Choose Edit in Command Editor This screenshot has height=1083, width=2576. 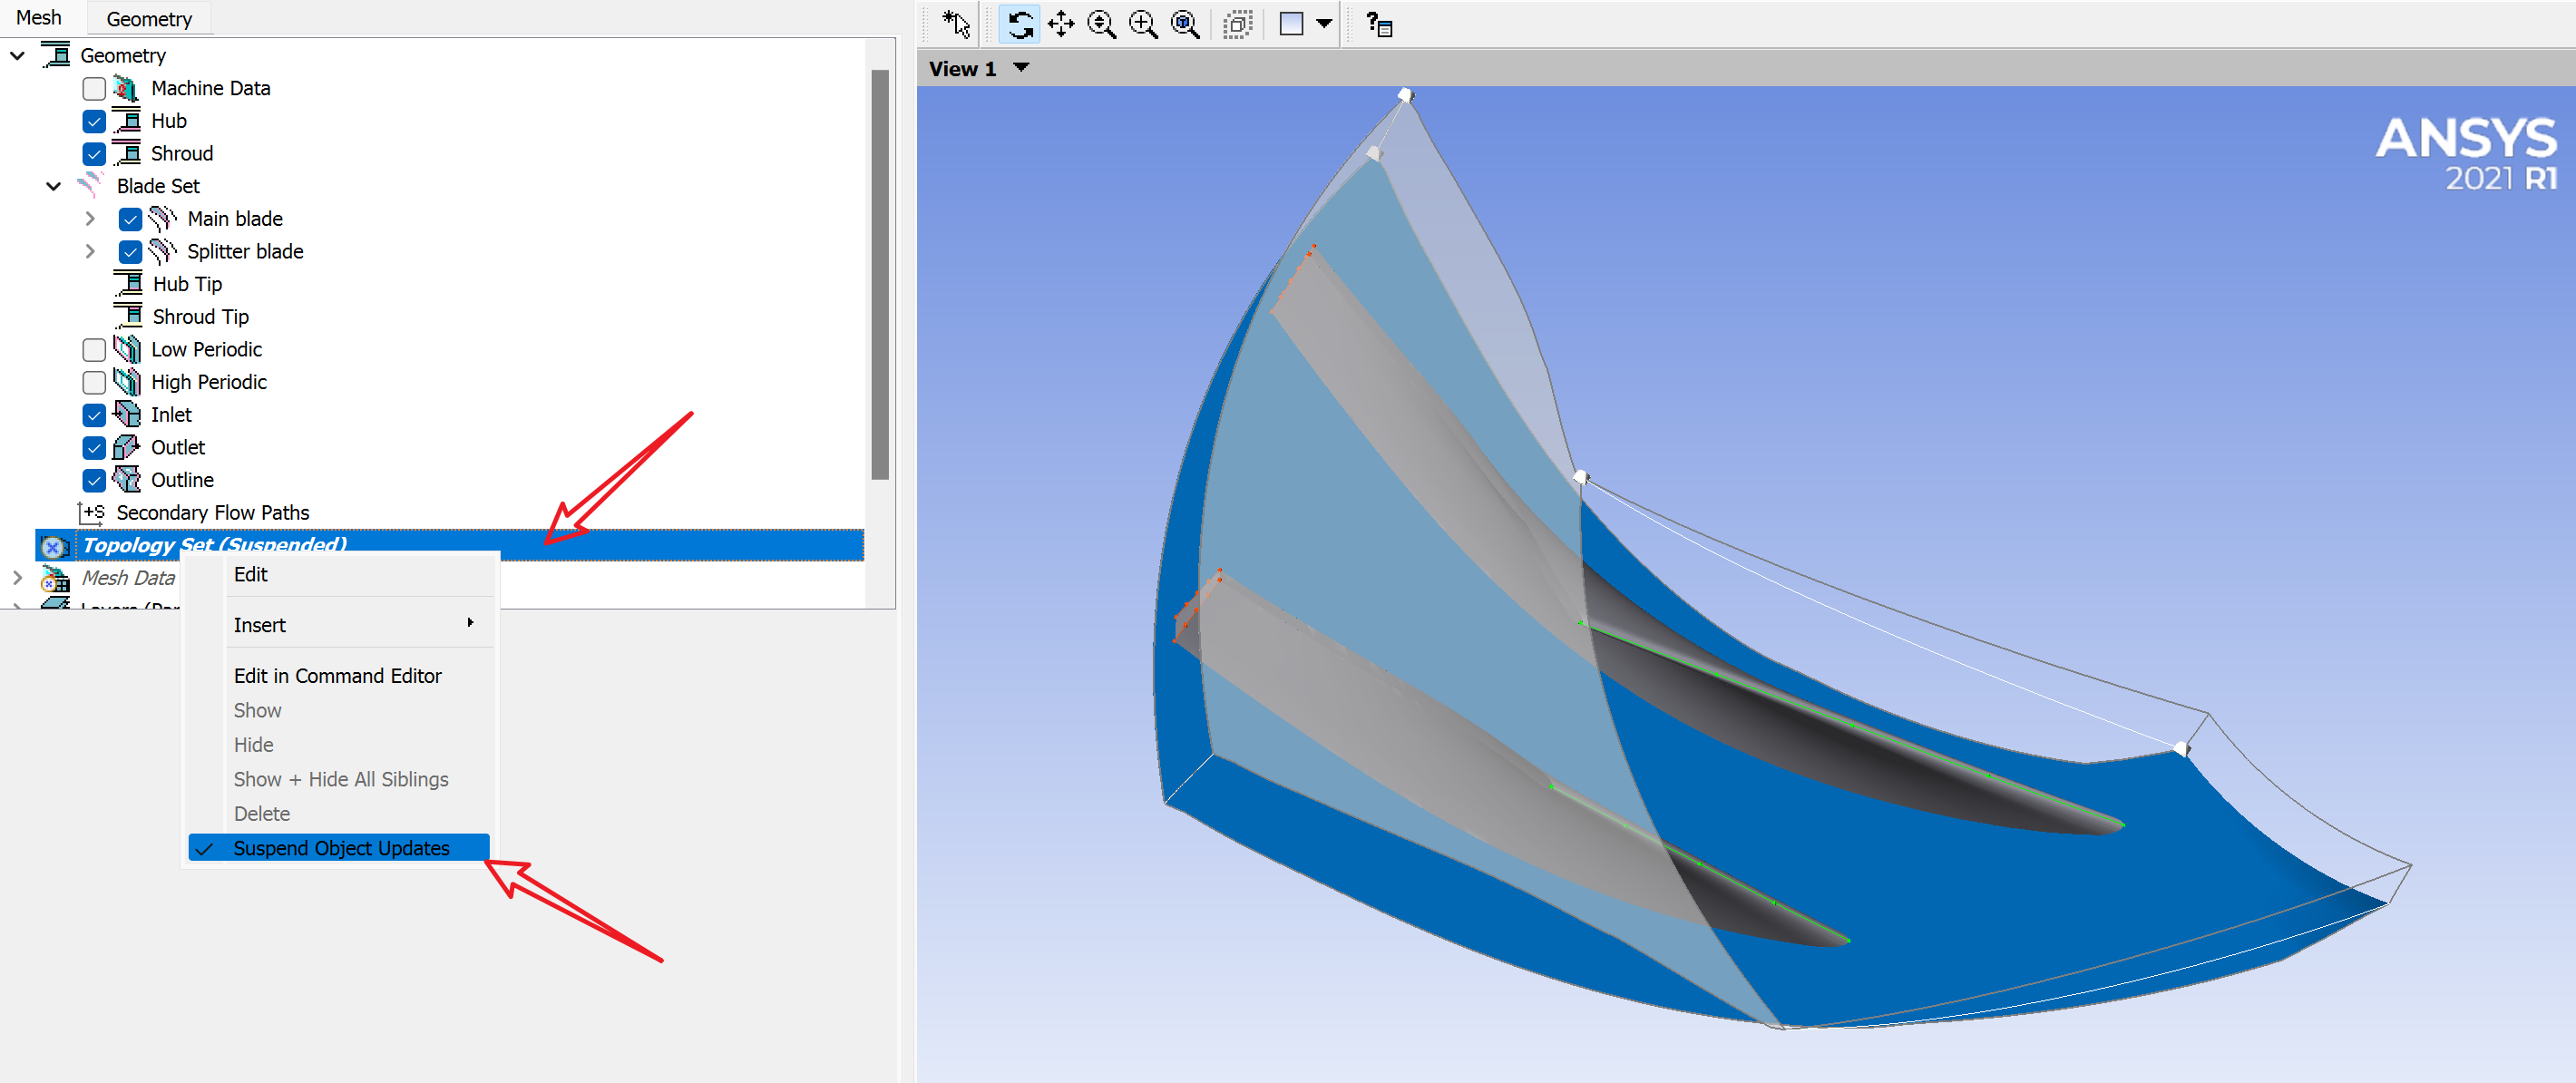tap(337, 676)
